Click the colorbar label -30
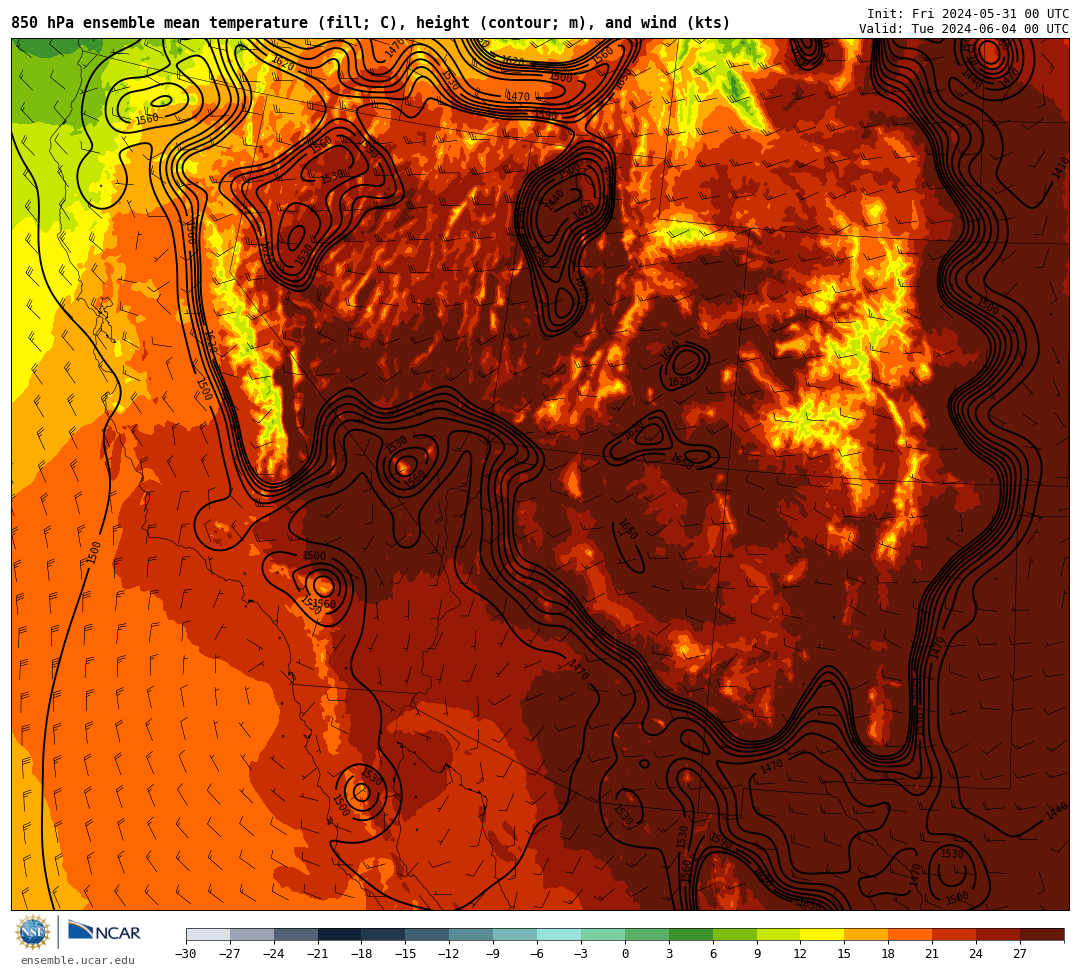1080x973 pixels. click(186, 954)
